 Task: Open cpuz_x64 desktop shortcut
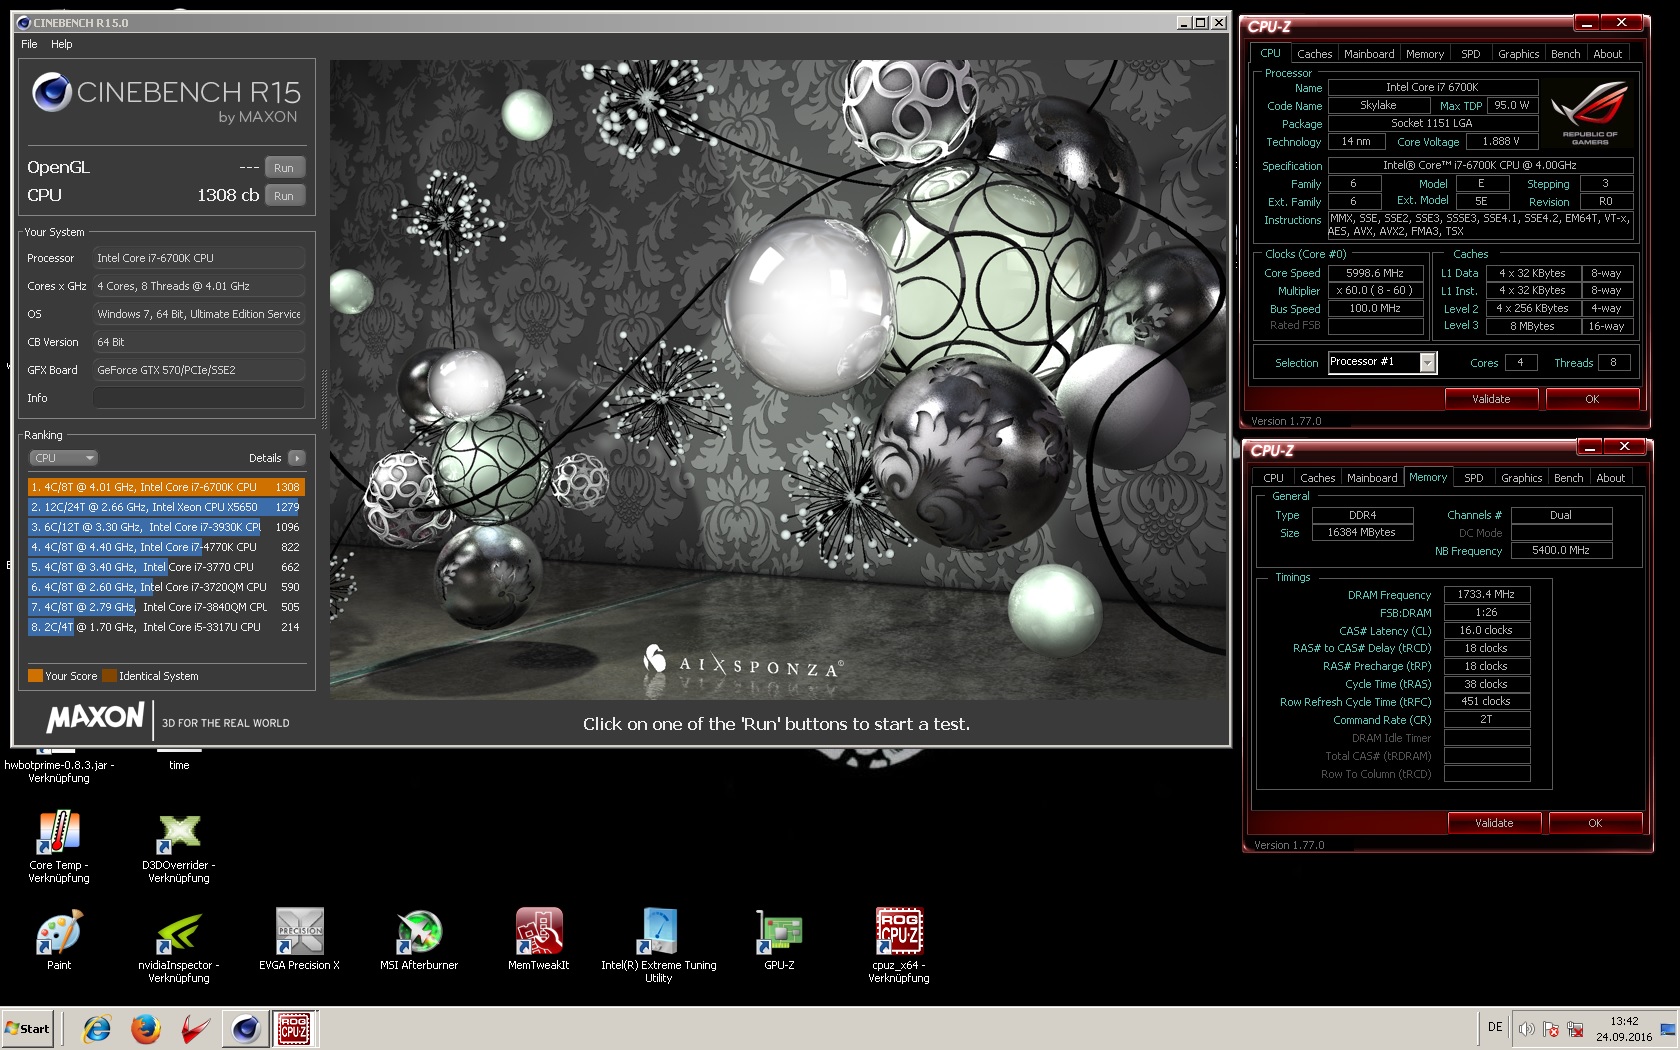tap(899, 946)
